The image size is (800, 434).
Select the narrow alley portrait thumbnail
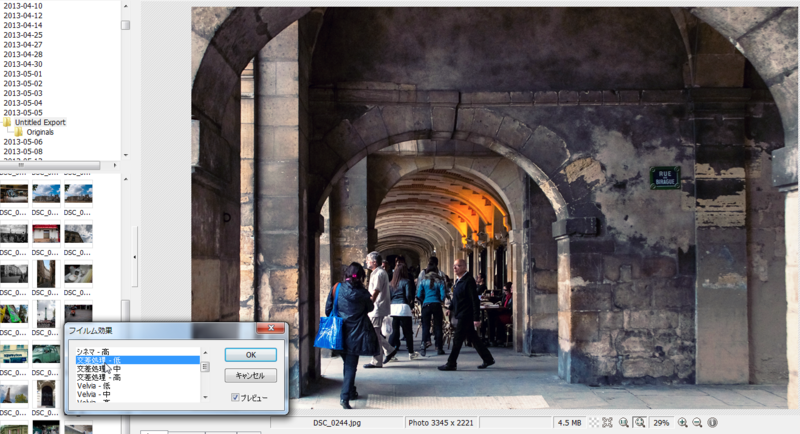coord(46,274)
